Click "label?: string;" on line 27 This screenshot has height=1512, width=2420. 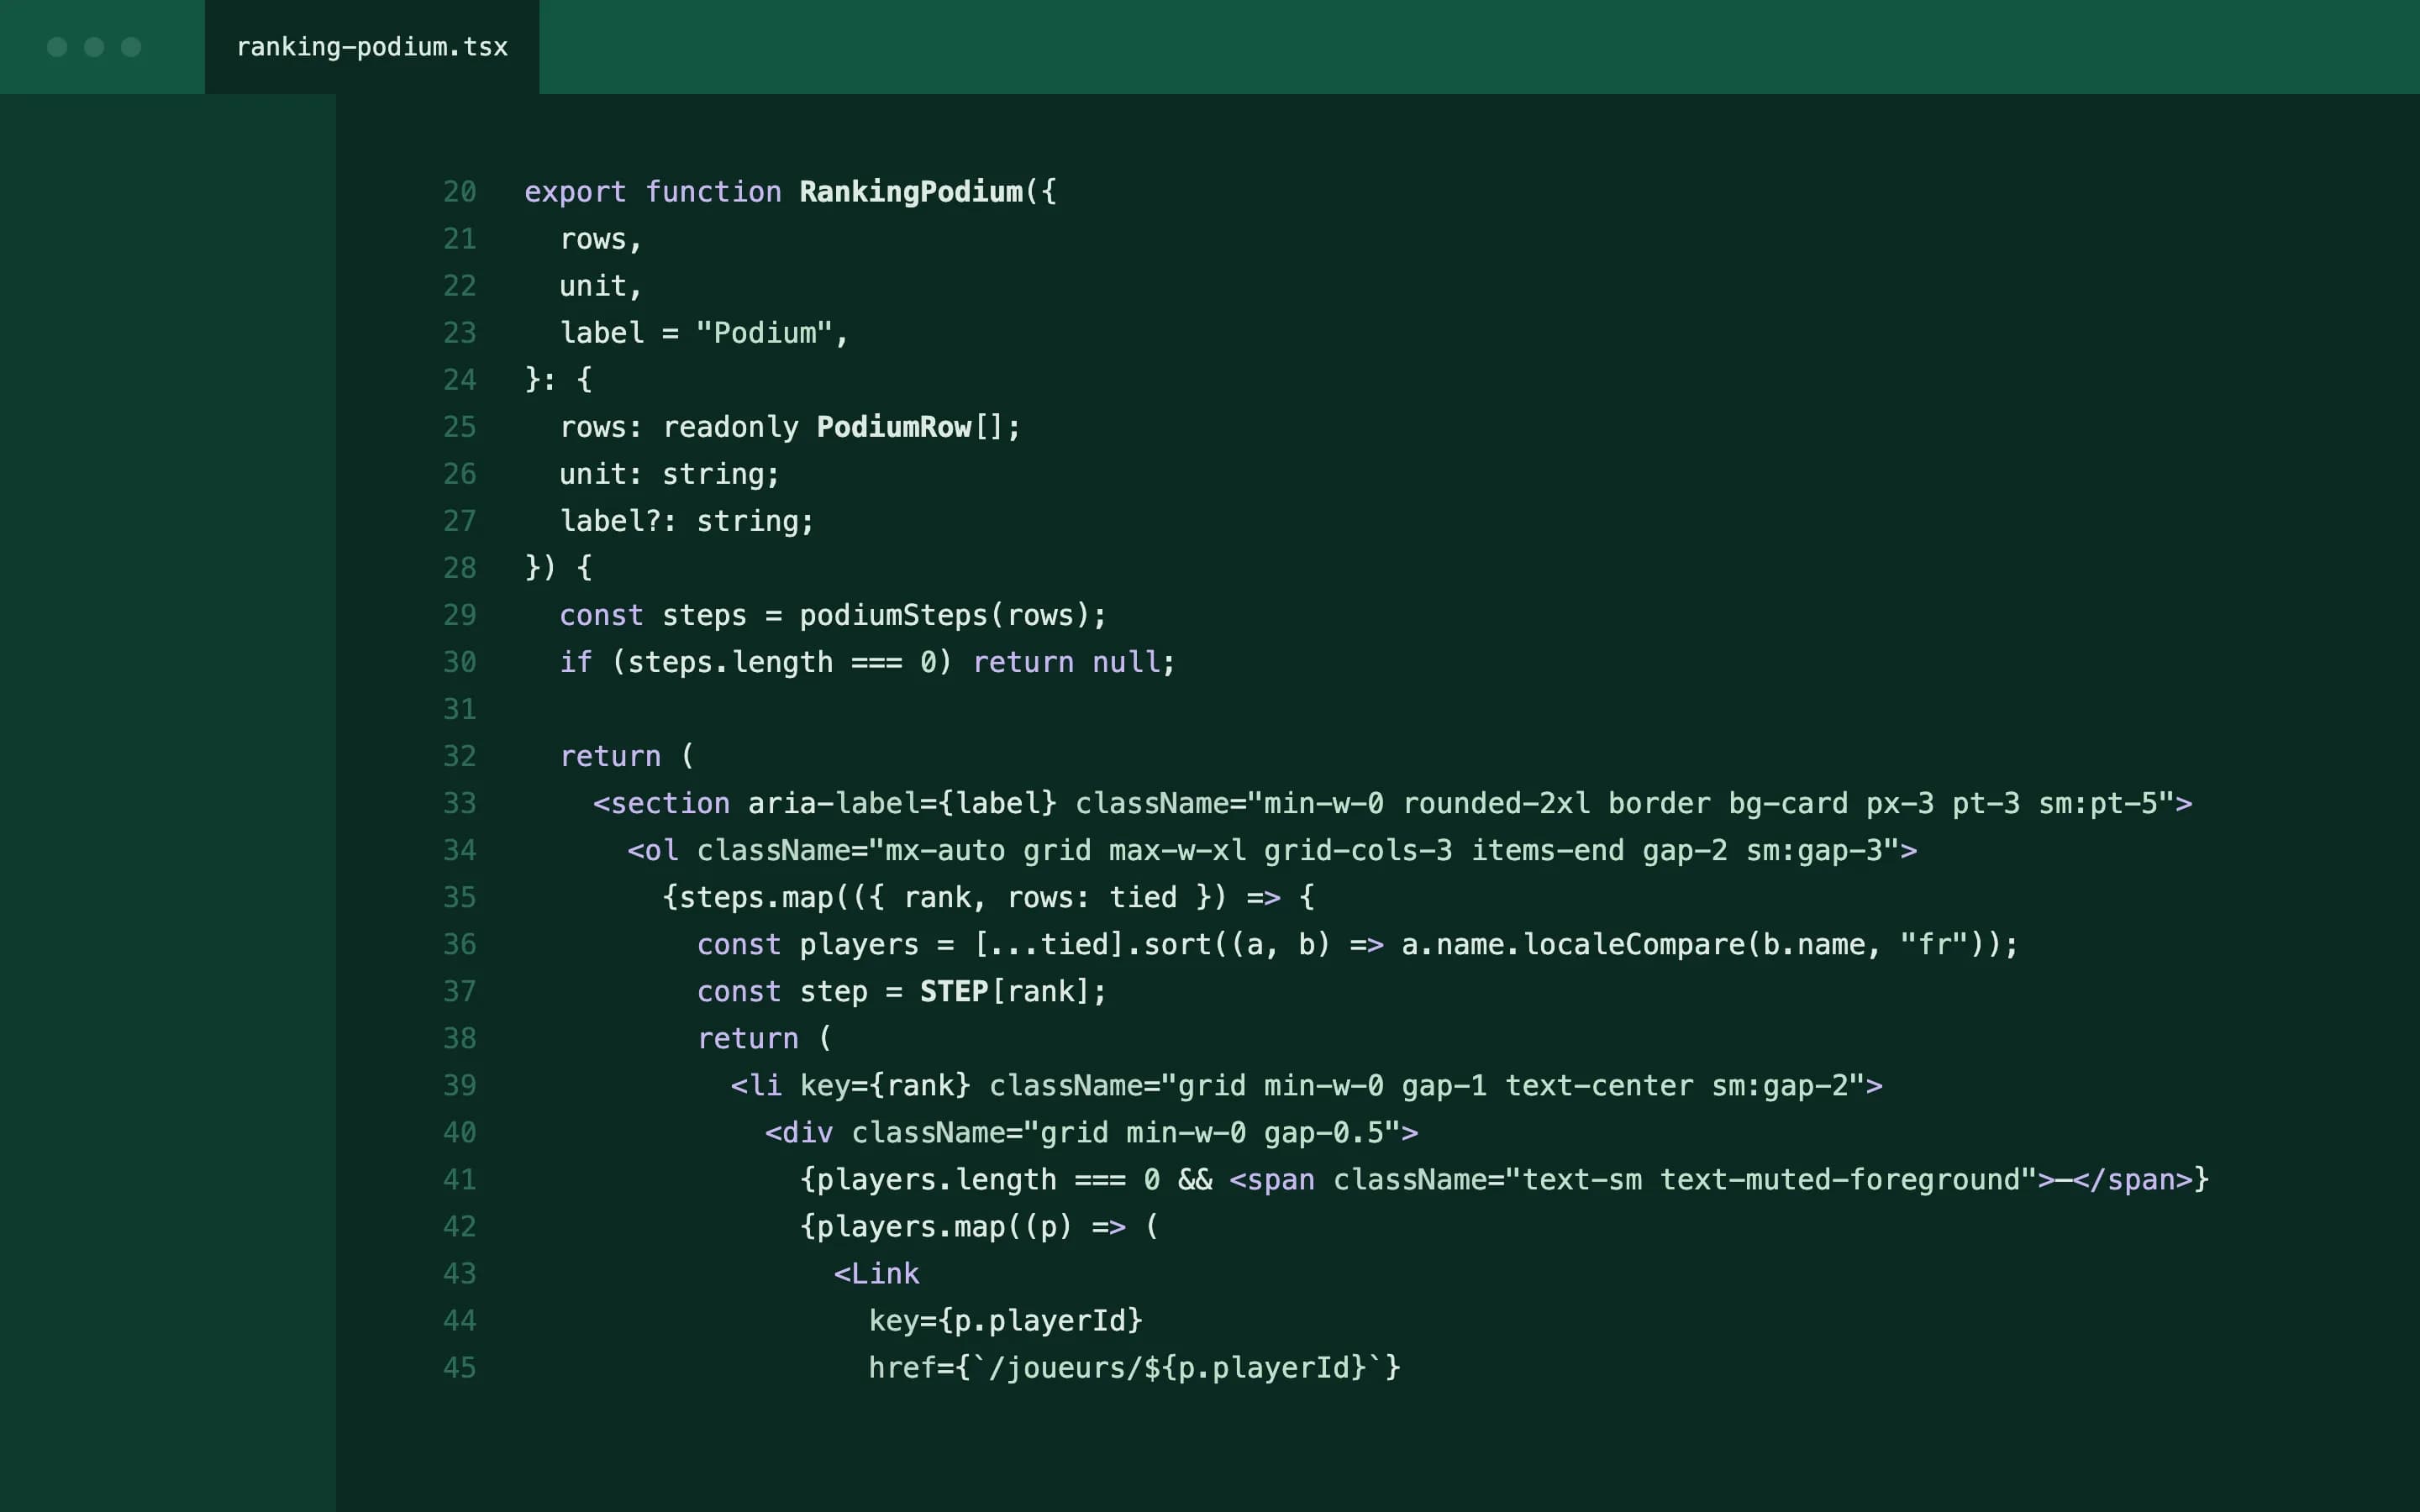(x=687, y=521)
